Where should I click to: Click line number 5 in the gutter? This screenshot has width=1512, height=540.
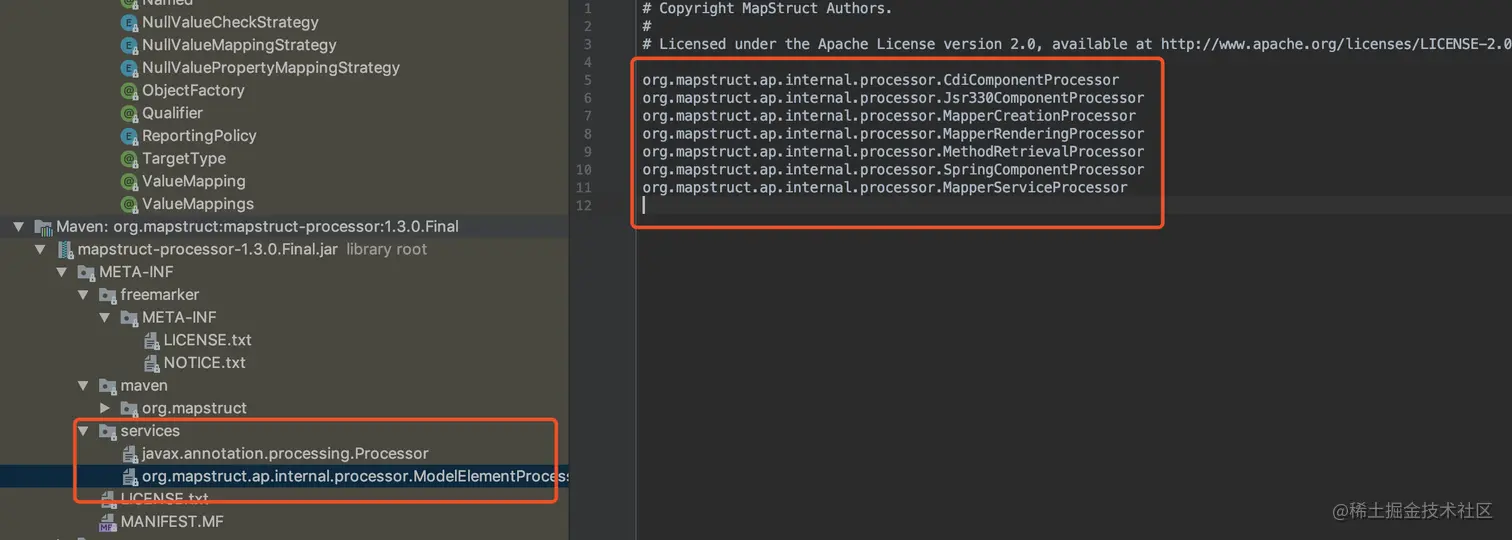point(587,80)
